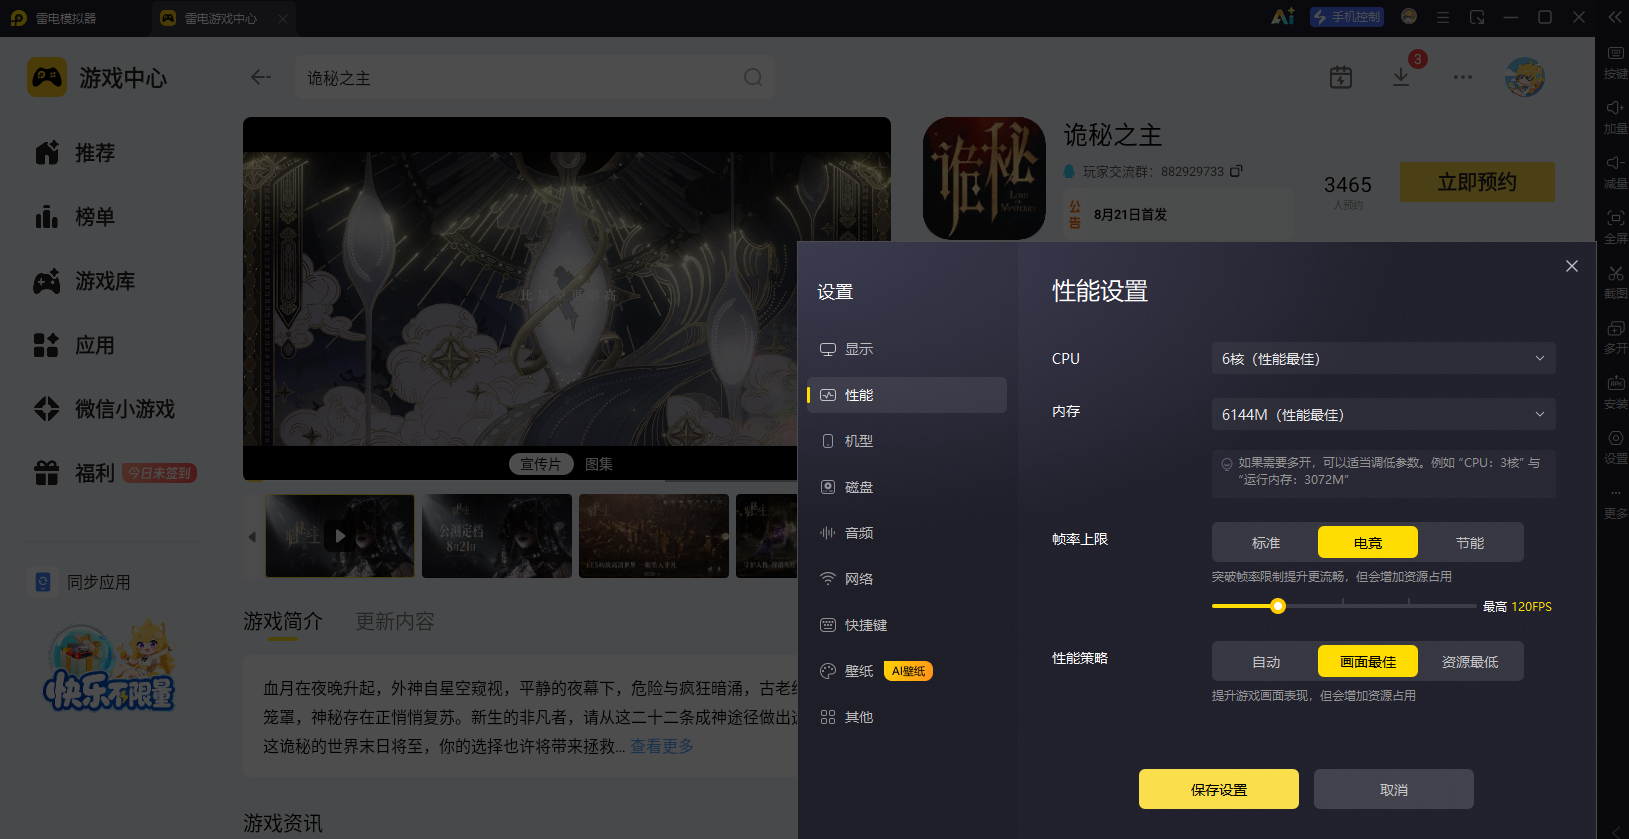Image resolution: width=1629 pixels, height=839 pixels.
Task: Choose 标准 frame rate limit
Action: pyautogui.click(x=1266, y=542)
